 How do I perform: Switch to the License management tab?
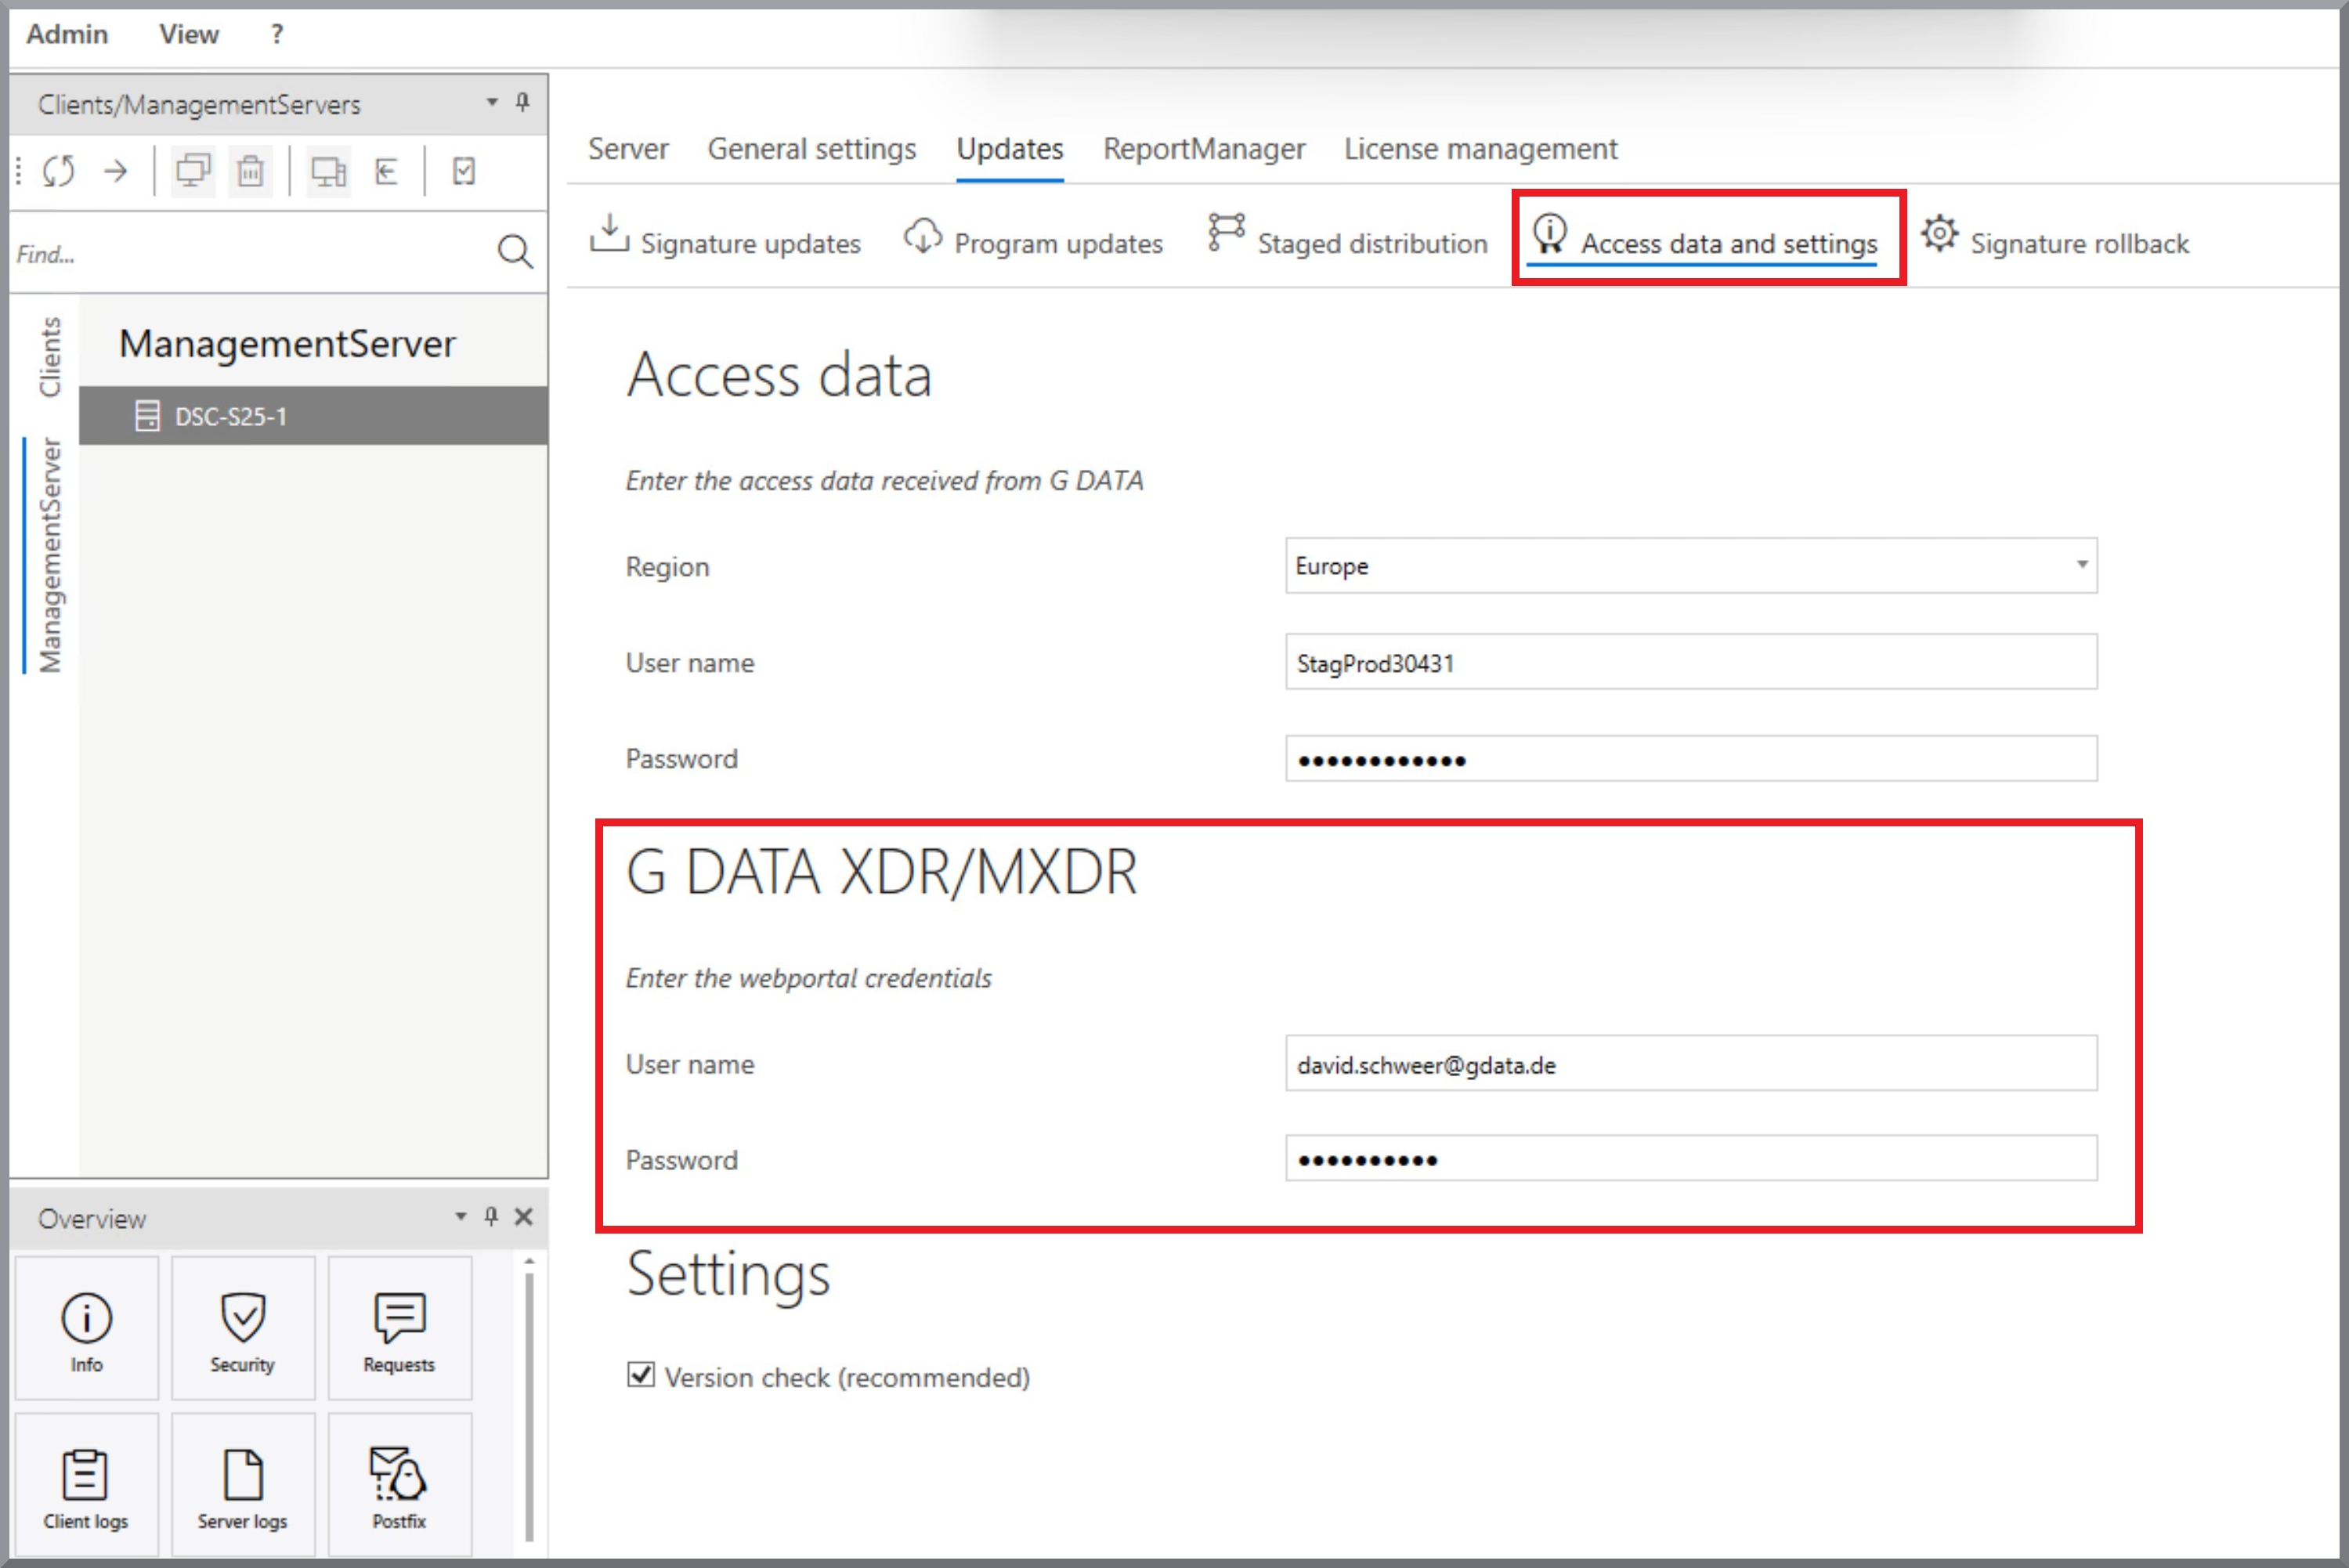coord(1481,149)
